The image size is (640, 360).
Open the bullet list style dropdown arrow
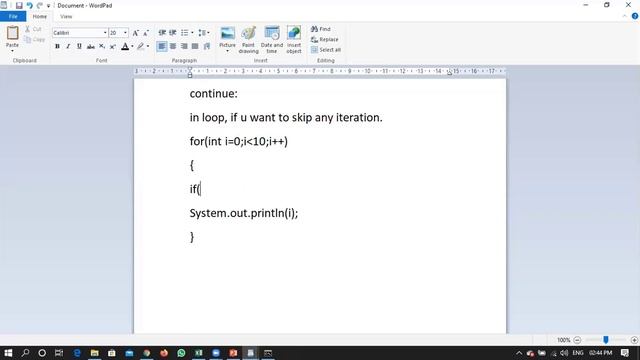[x=192, y=33]
